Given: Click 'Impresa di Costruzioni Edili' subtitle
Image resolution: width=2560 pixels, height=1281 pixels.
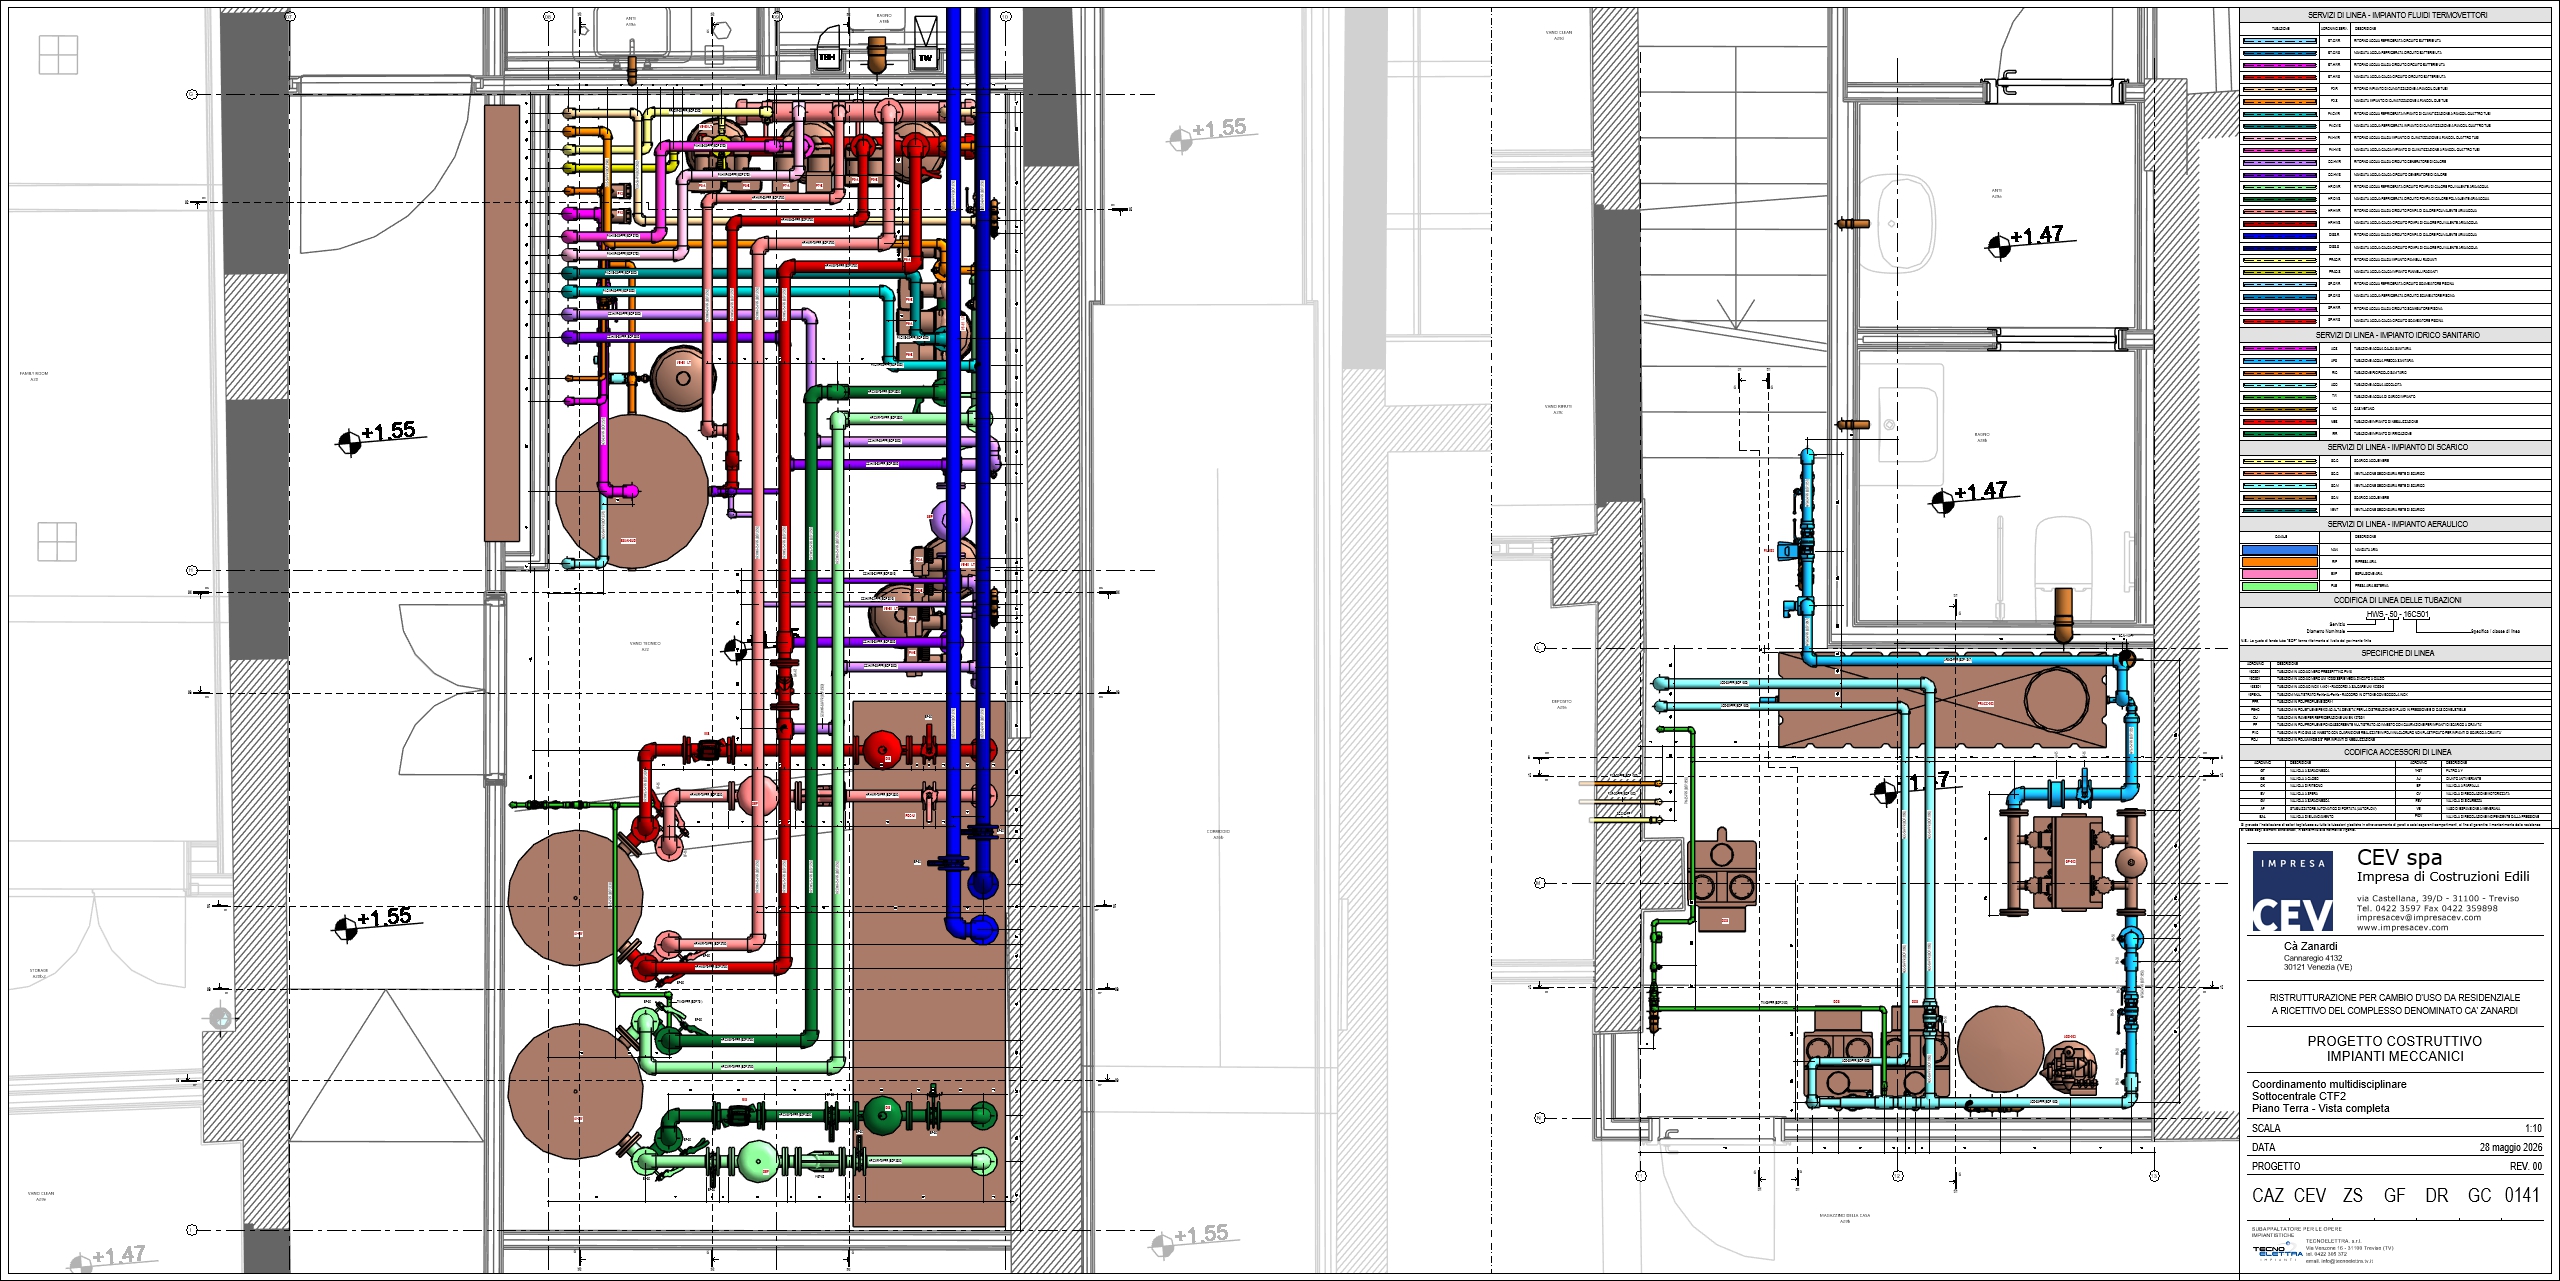Looking at the screenshot, I should [x=2443, y=877].
